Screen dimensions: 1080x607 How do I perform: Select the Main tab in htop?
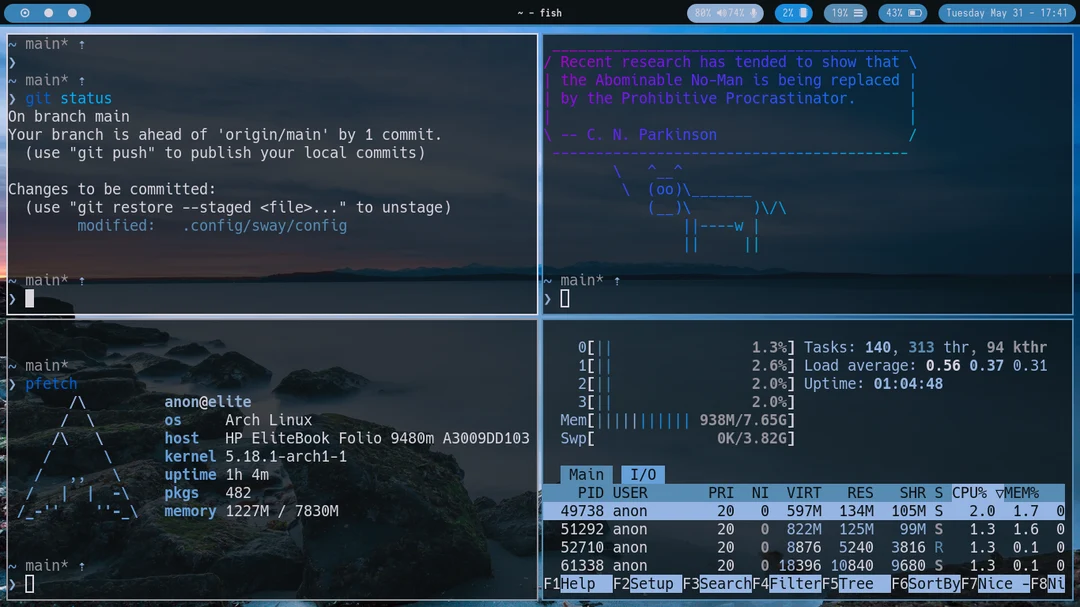585,474
